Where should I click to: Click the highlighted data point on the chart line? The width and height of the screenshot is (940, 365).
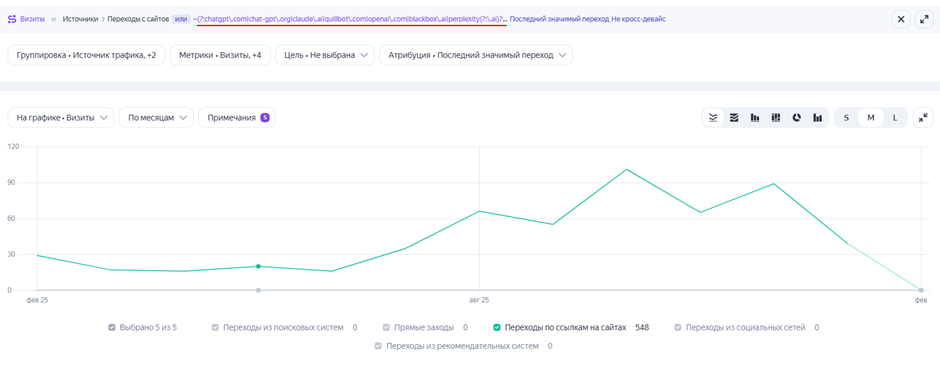coord(258,266)
